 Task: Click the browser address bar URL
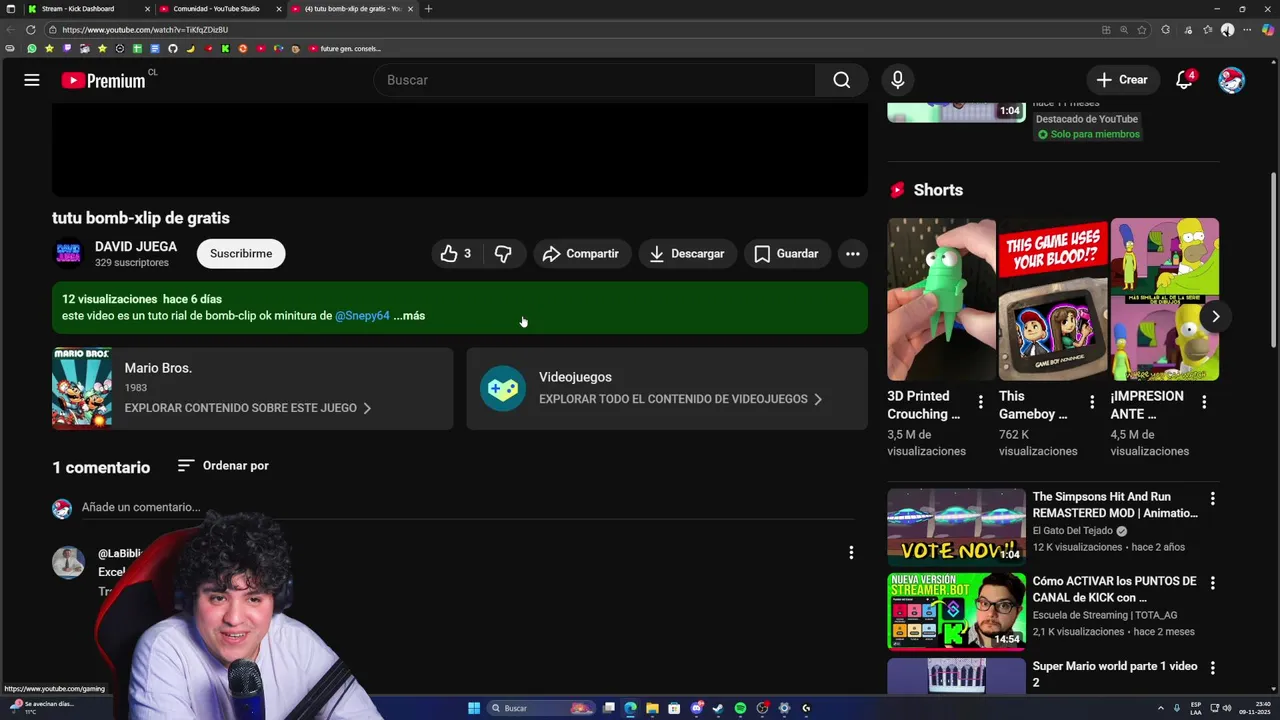(145, 30)
